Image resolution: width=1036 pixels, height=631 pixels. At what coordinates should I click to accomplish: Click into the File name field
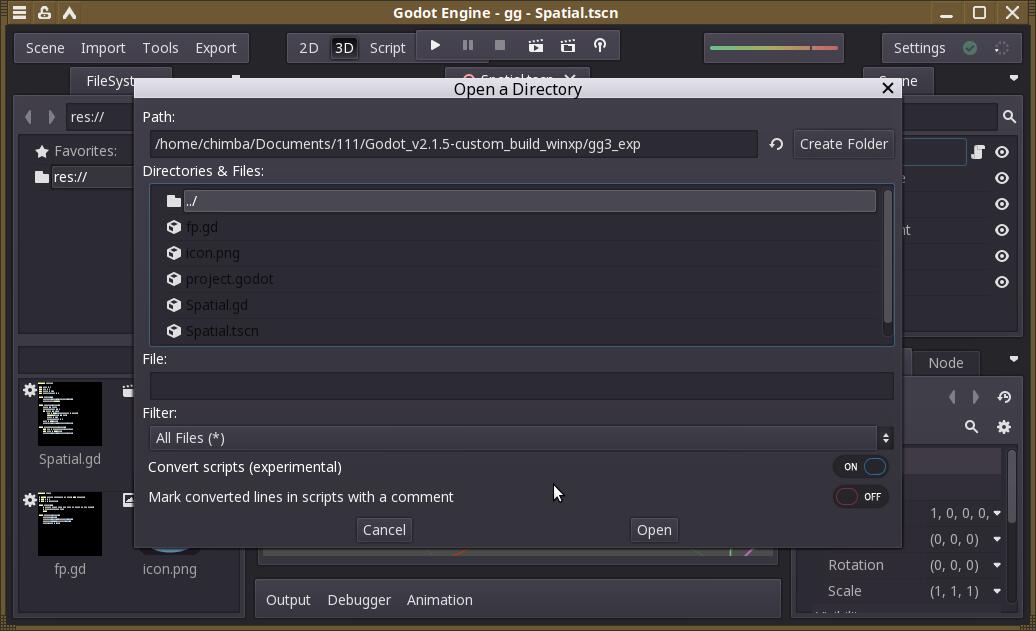tap(521, 386)
